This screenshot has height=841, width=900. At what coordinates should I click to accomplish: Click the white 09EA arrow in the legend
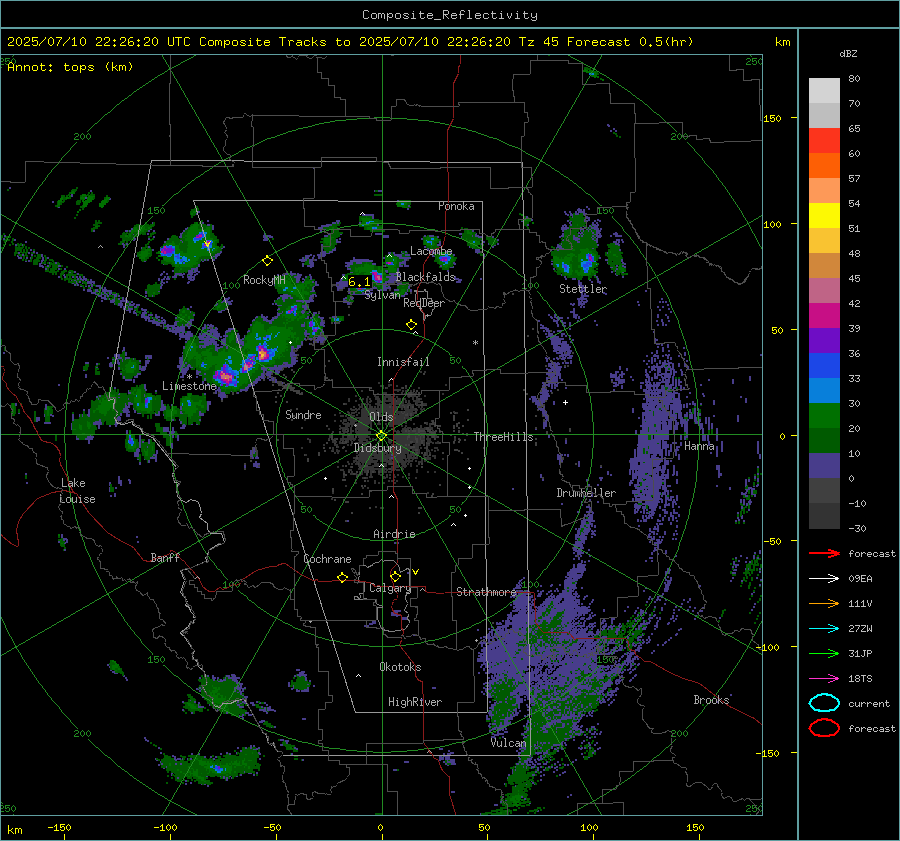[x=824, y=579]
